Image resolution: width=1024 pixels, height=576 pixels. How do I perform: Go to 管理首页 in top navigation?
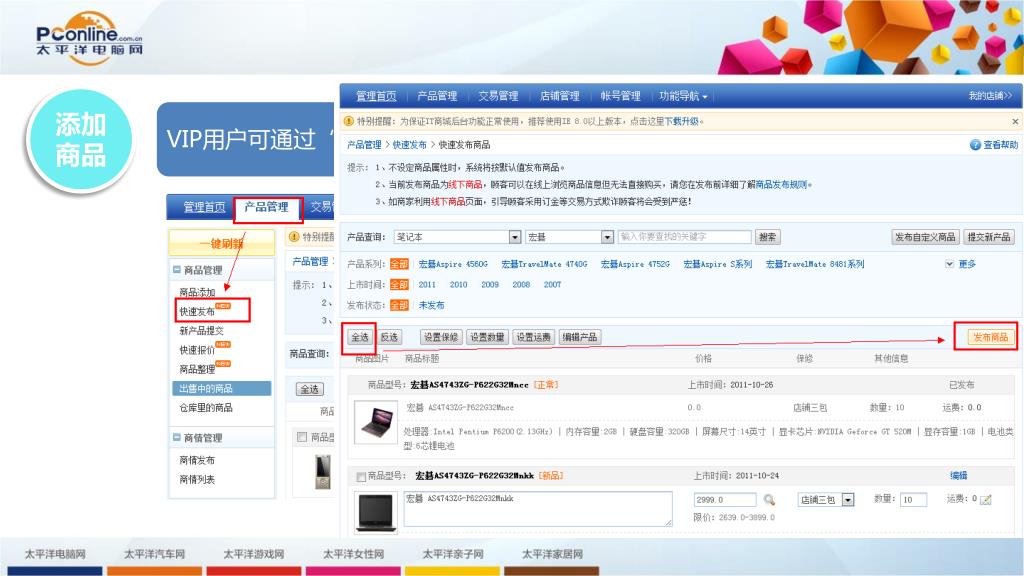point(376,96)
